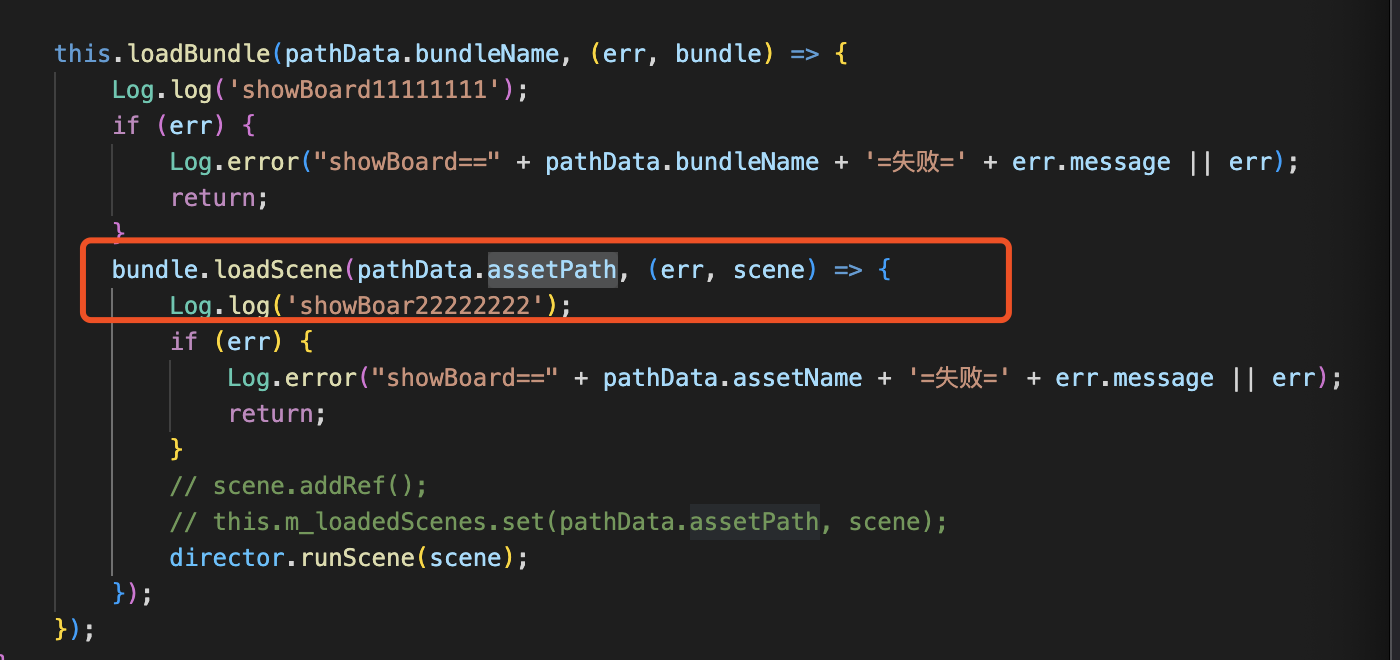The image size is (1400, 660).
Task: Click the final closing }); line
Action: [x=75, y=630]
